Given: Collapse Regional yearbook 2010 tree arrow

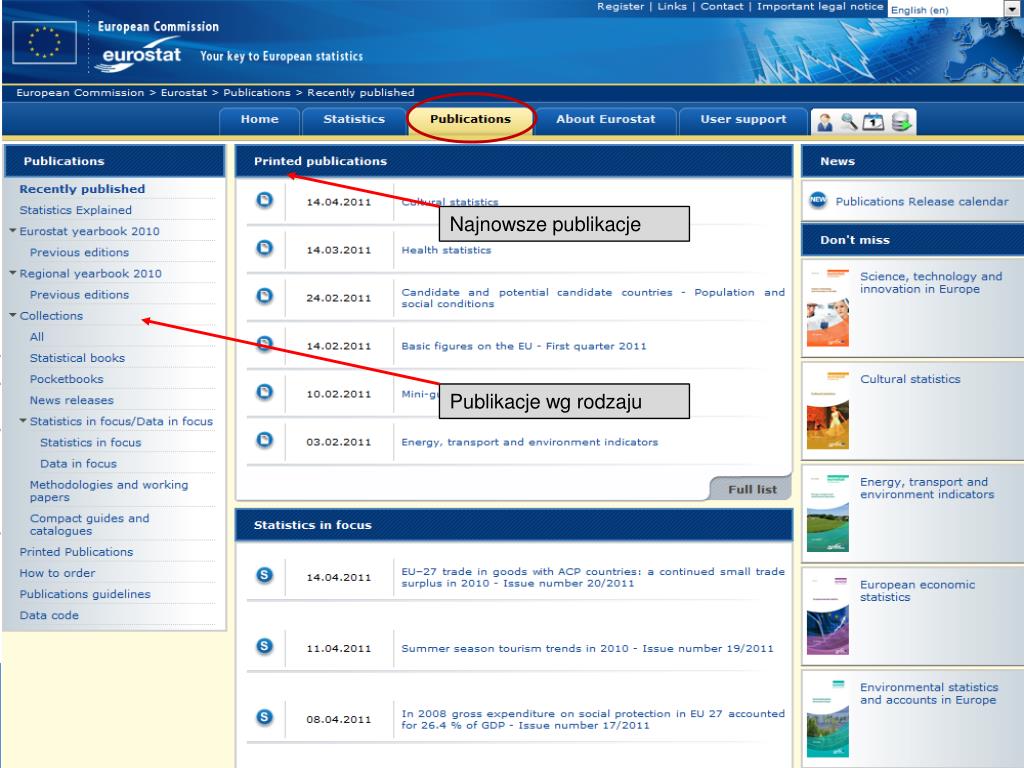Looking at the screenshot, I should tap(12, 273).
